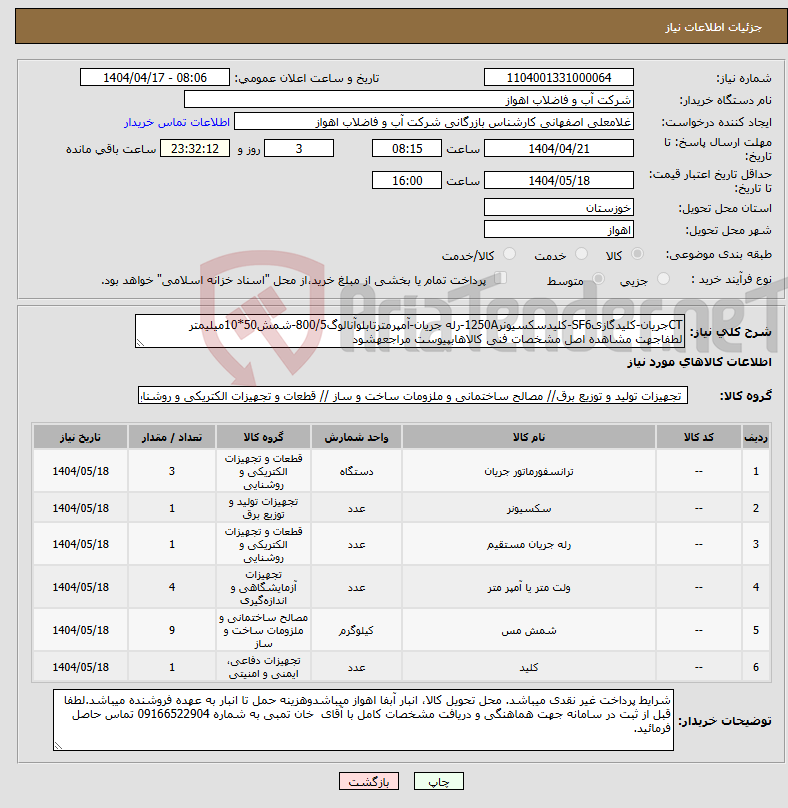The image size is (788, 808).
Task: Click مصالح ساختمانی group cell in row 5
Action: point(263,630)
